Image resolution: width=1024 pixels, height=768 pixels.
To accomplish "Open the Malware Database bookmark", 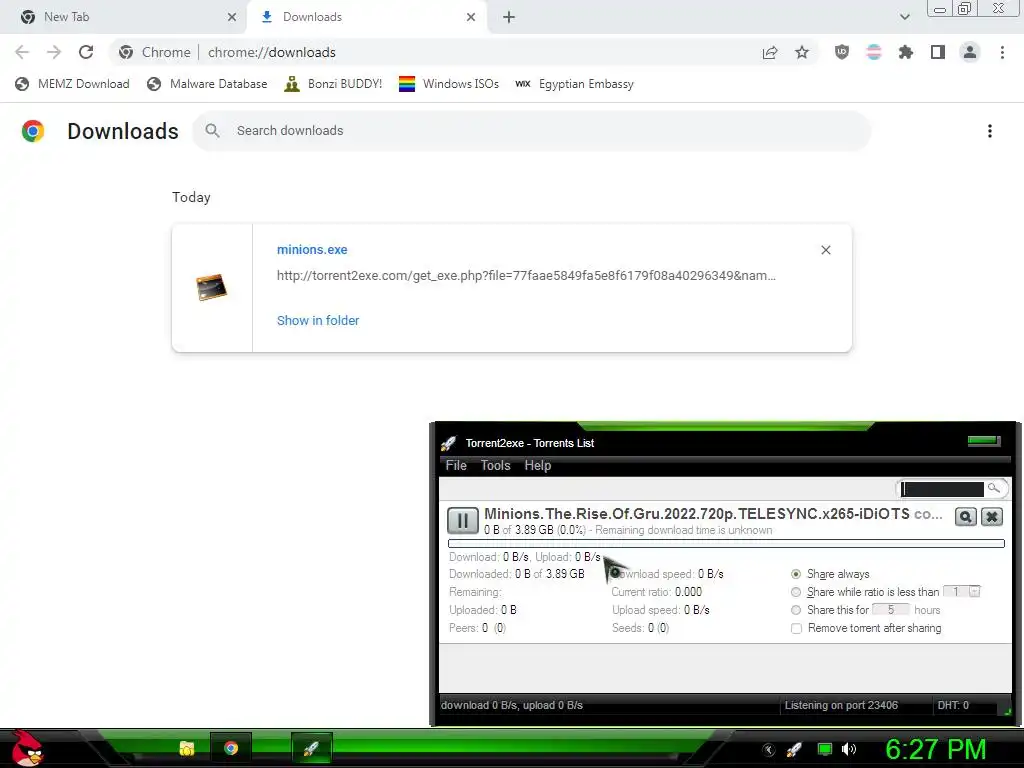I will [207, 84].
